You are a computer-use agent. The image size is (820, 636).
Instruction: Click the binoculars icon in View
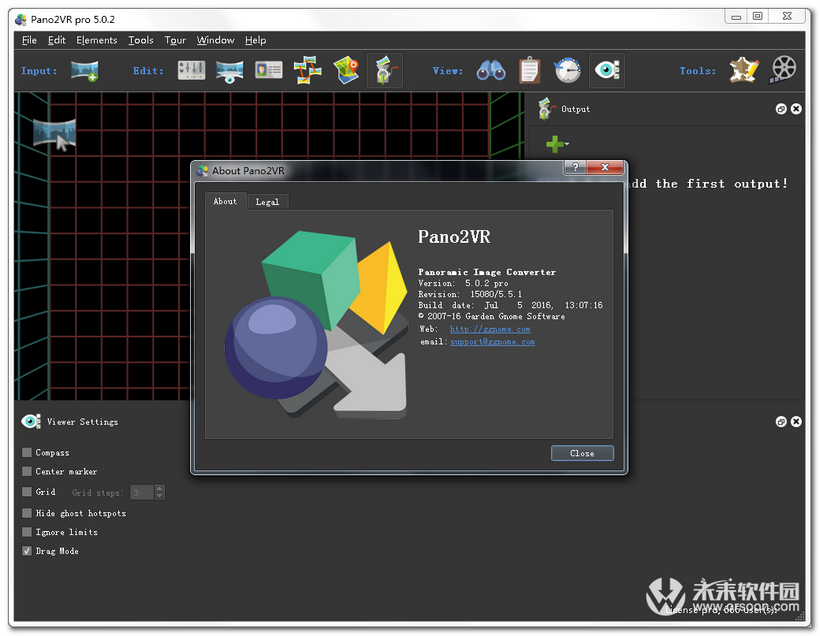pos(490,70)
